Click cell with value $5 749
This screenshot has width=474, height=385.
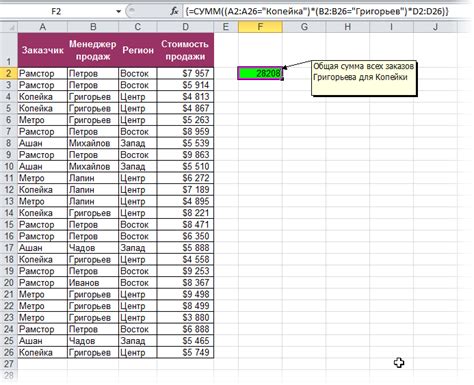click(x=185, y=352)
